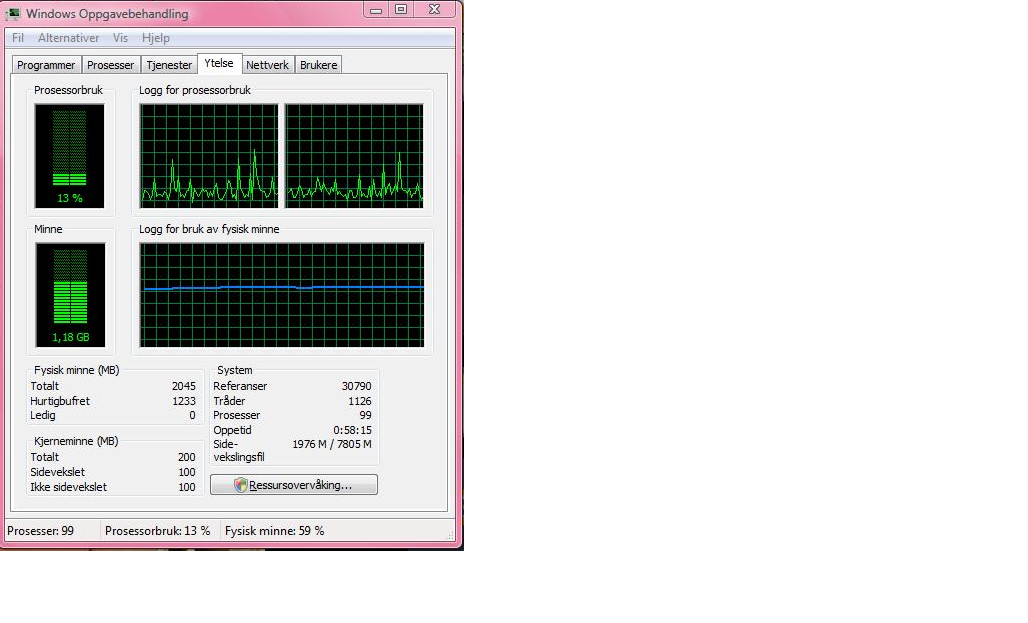
Task: Open the Vis menu
Action: coord(120,38)
